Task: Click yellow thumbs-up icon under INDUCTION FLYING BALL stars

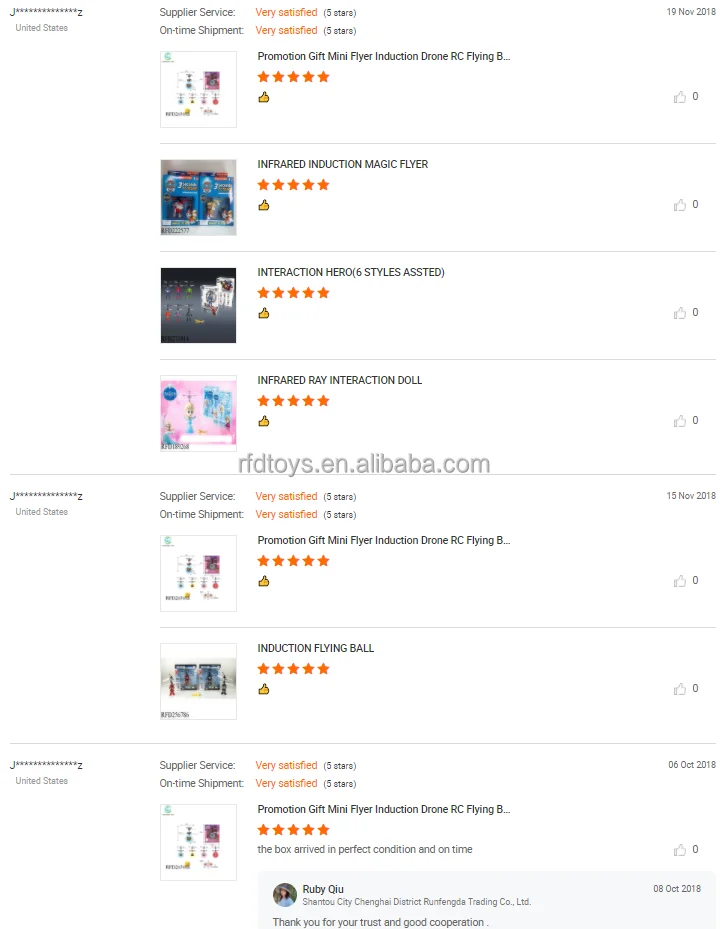Action: click(264, 689)
